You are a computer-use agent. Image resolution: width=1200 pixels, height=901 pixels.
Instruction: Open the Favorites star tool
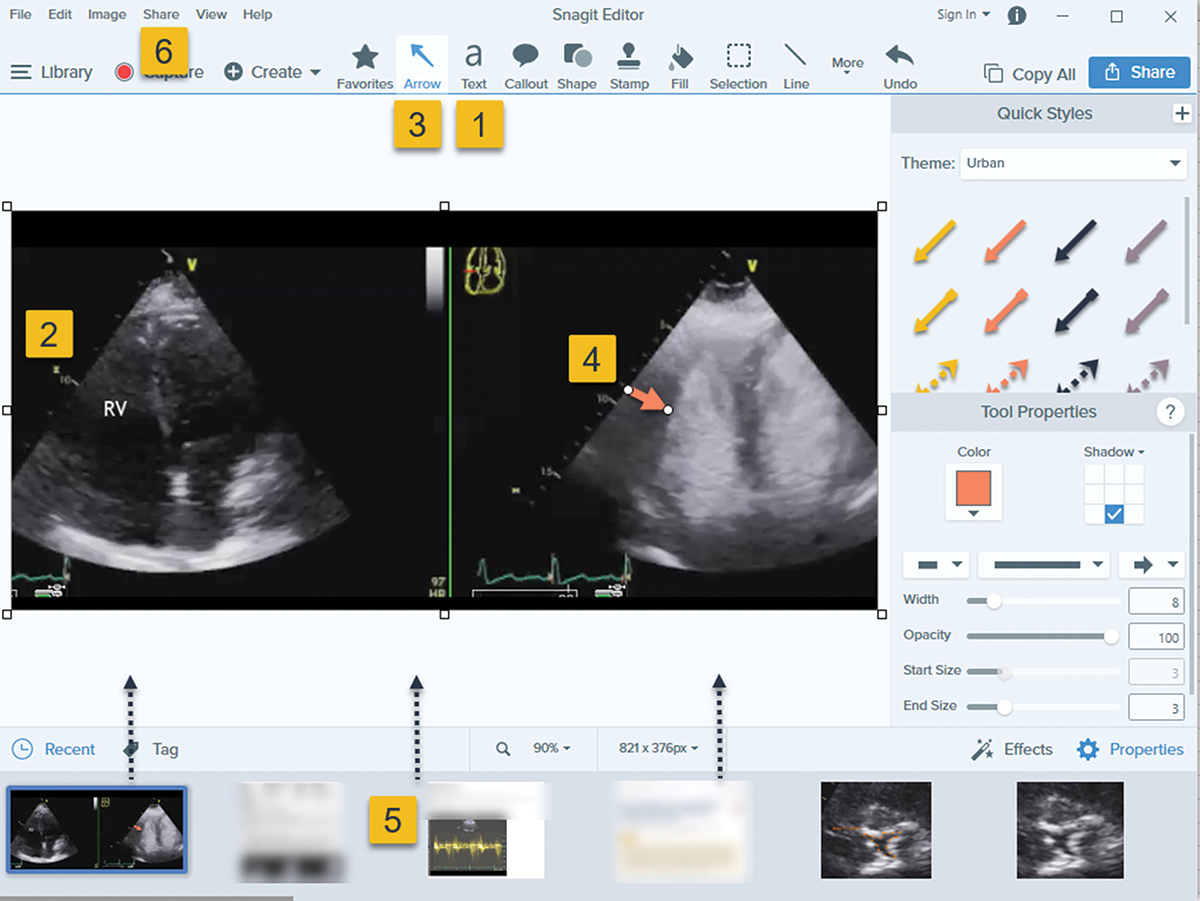click(x=365, y=66)
